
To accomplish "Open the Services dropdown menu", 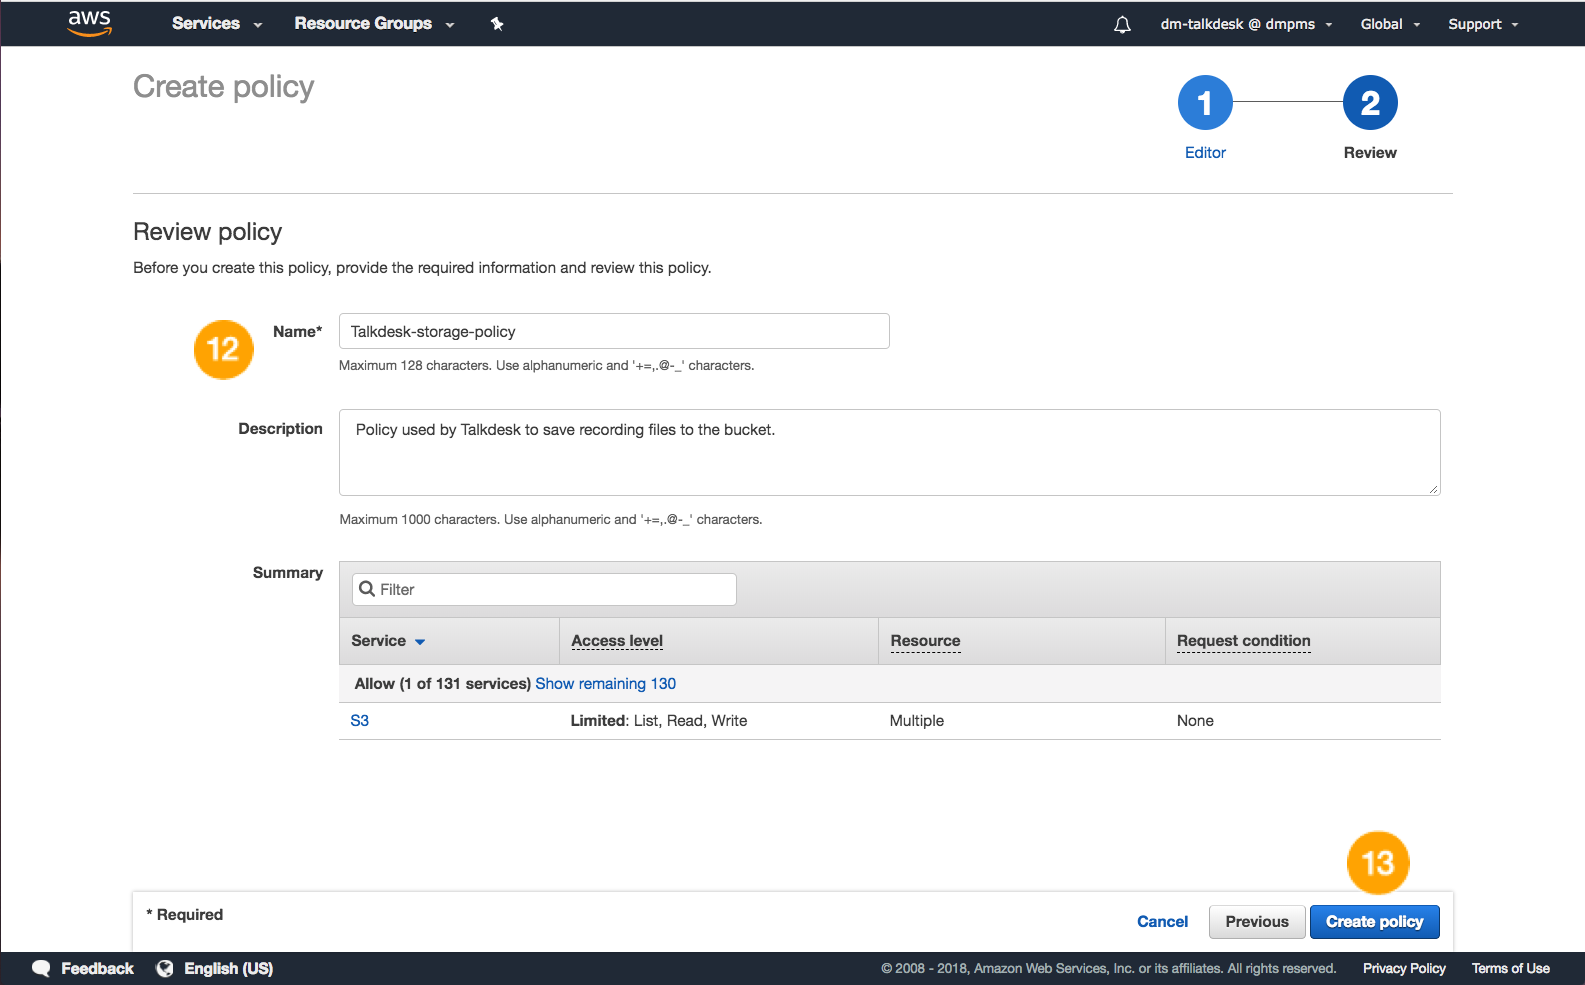I will click(x=216, y=23).
